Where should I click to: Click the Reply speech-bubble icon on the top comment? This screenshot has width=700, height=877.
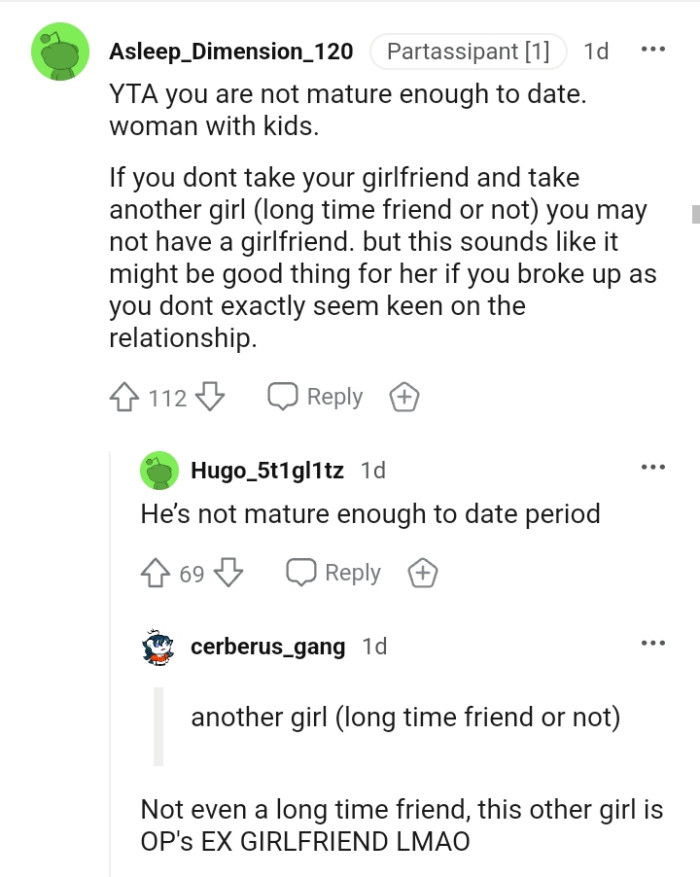(x=285, y=396)
